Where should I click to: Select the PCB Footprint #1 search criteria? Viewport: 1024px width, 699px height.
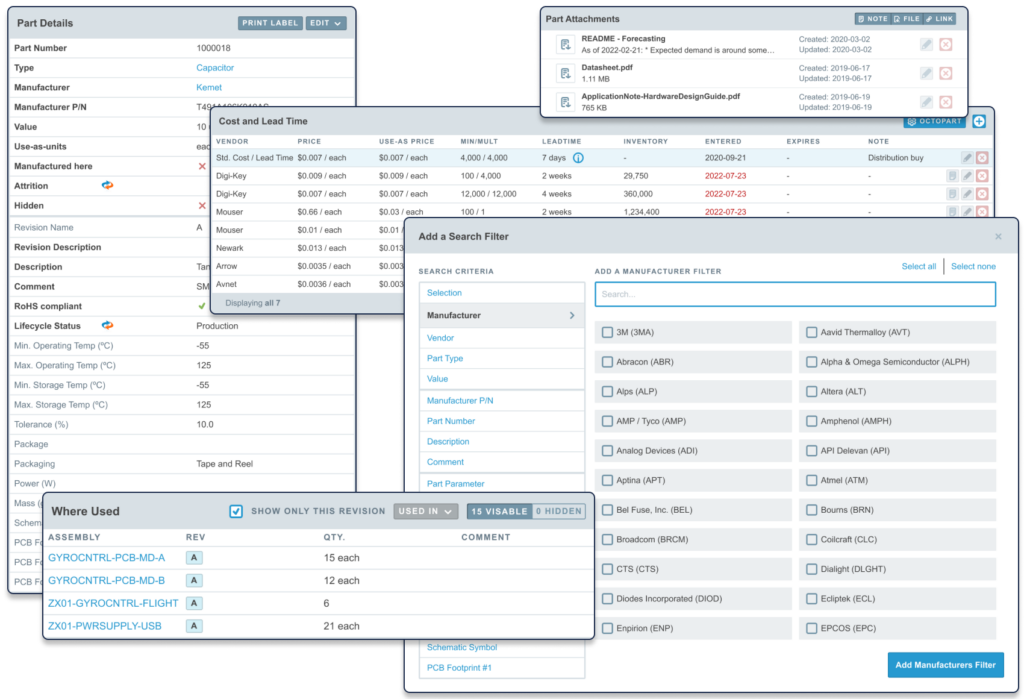click(459, 668)
